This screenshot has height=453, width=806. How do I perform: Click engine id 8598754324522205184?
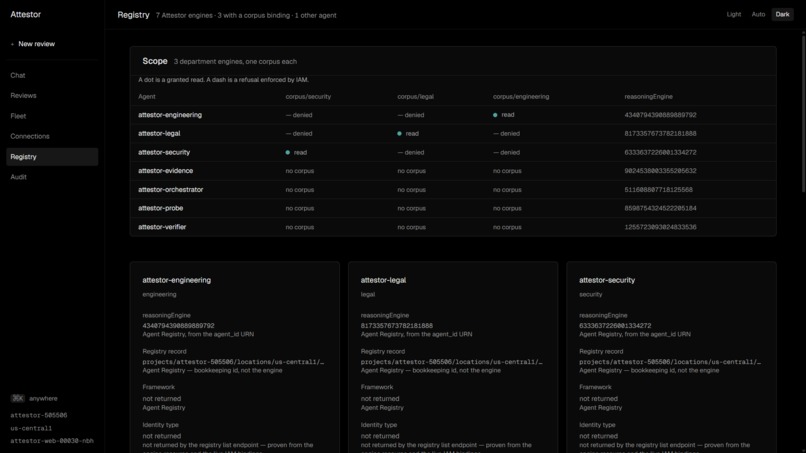(660, 208)
